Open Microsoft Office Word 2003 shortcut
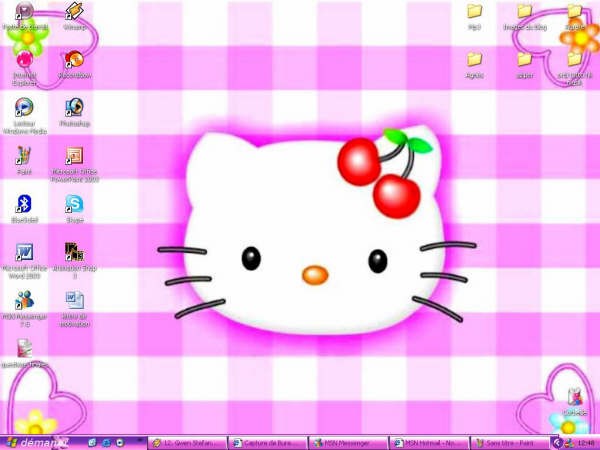This screenshot has width=600, height=450. pos(25,261)
